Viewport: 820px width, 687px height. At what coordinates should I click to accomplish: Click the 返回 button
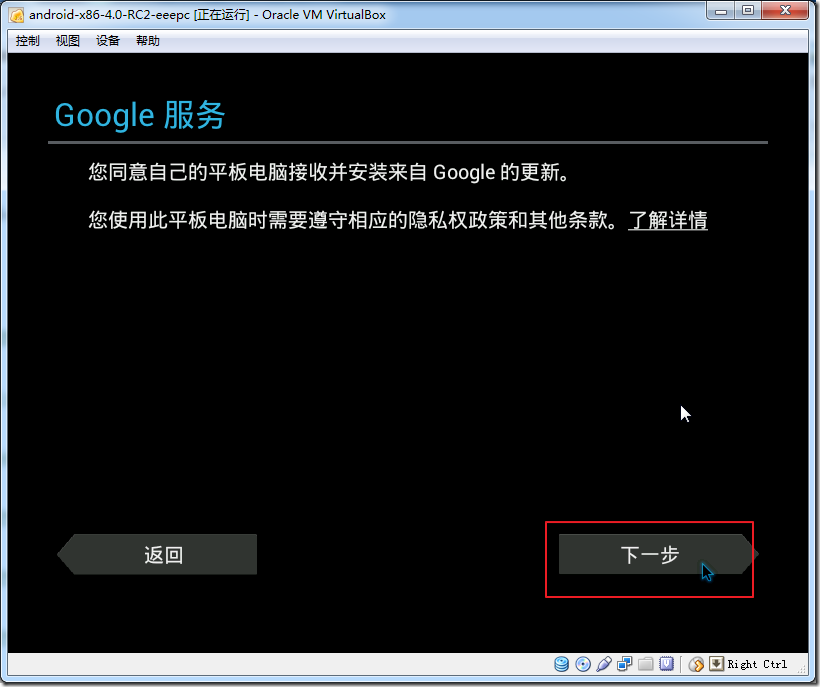coord(157,554)
